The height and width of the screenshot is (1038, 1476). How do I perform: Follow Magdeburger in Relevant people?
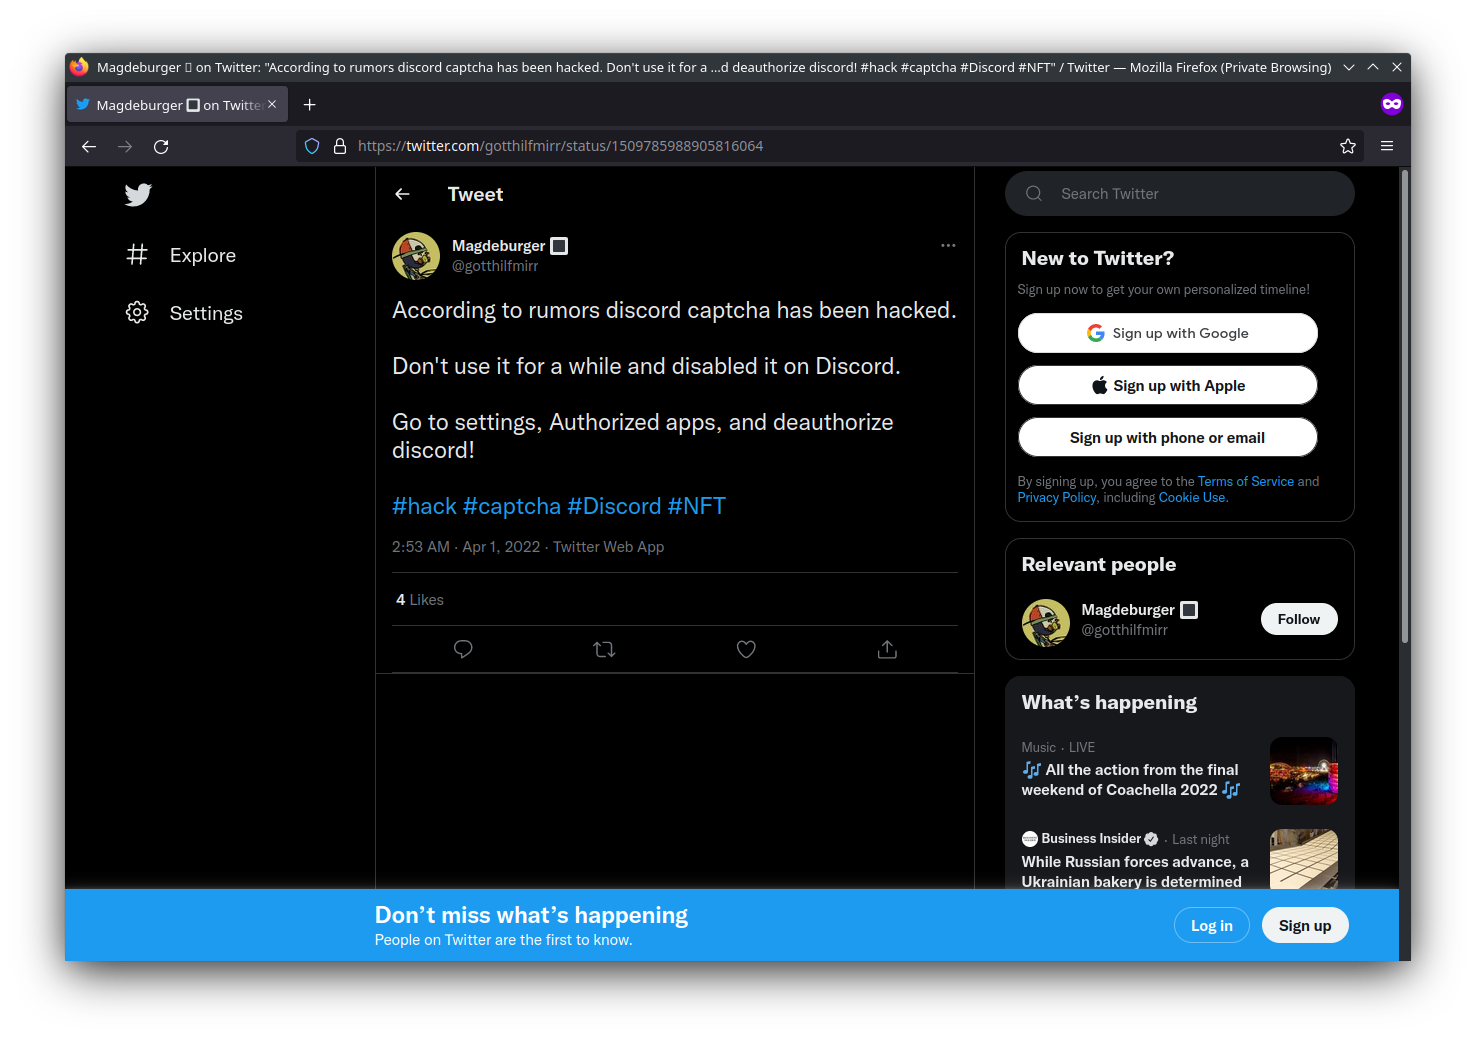point(1299,619)
